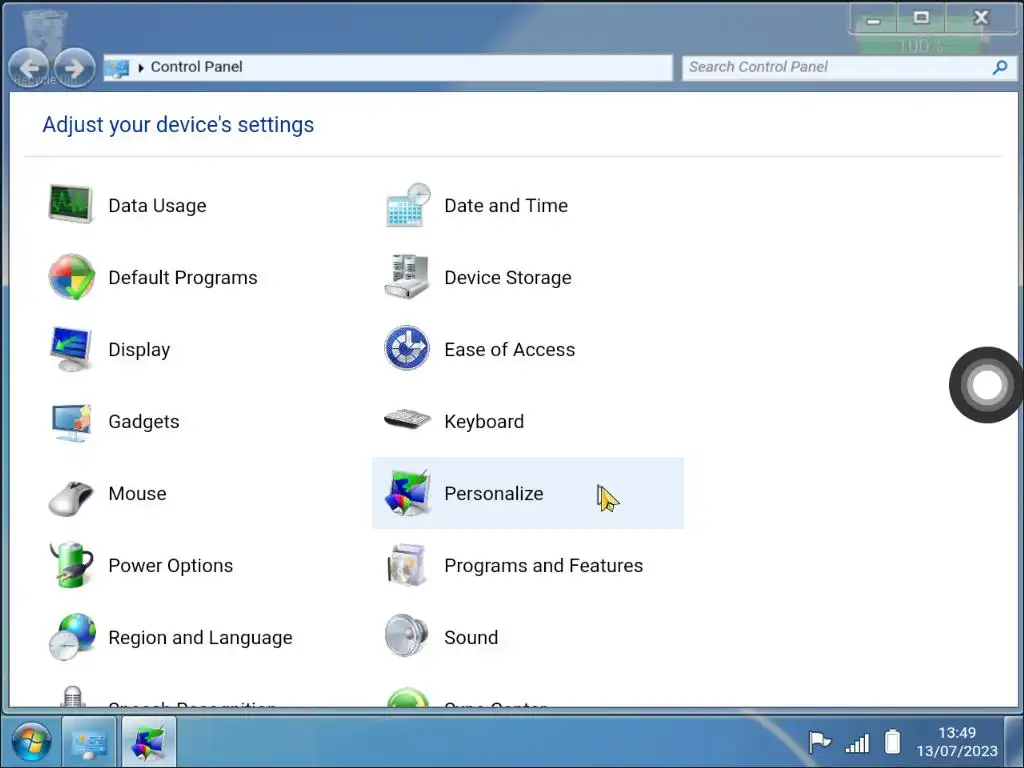Click the Personalize colorful monitor icon
This screenshot has width=1024, height=768.
tap(407, 493)
